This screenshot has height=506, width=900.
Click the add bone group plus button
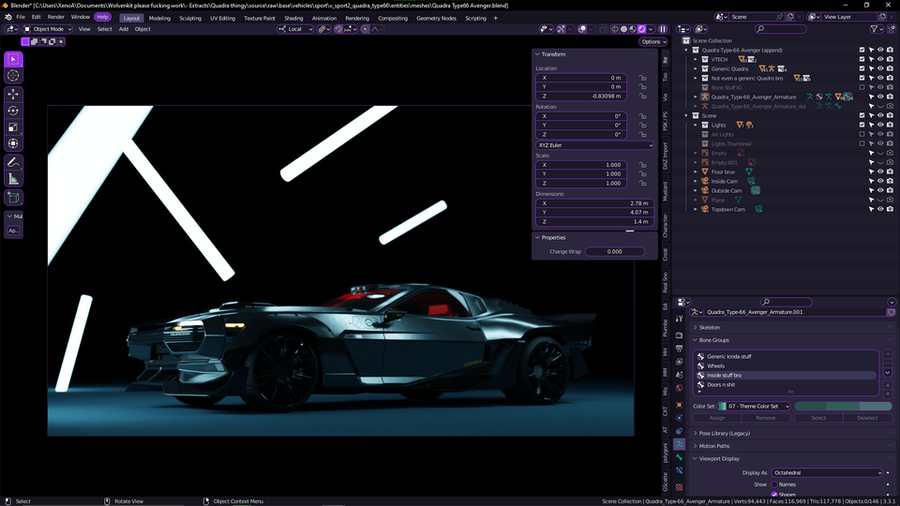pos(888,354)
